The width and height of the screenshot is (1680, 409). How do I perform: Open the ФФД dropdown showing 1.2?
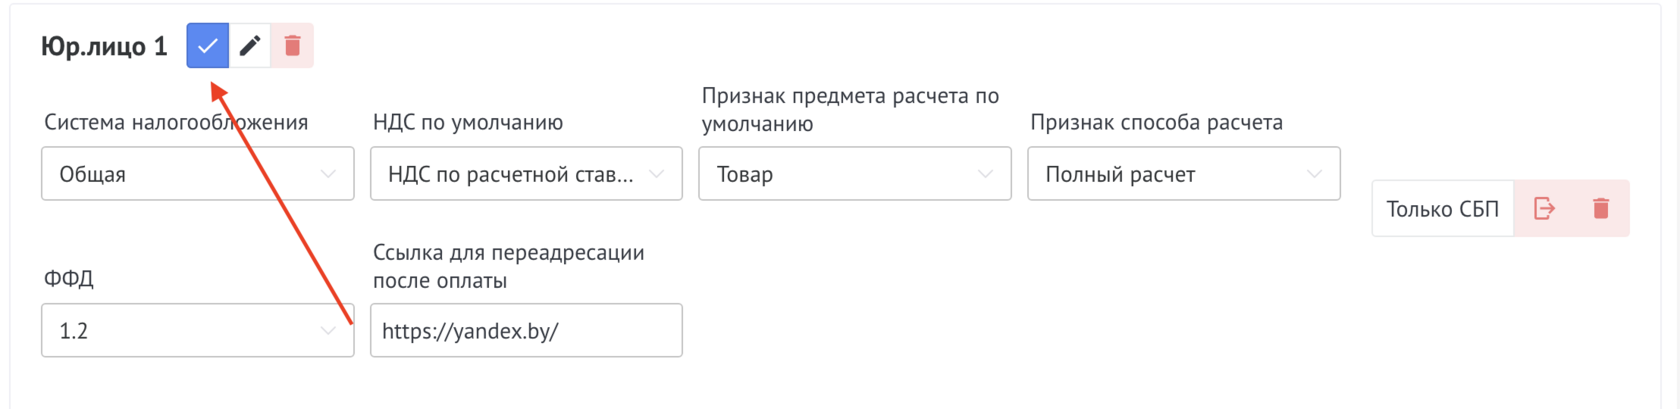pyautogui.click(x=197, y=330)
